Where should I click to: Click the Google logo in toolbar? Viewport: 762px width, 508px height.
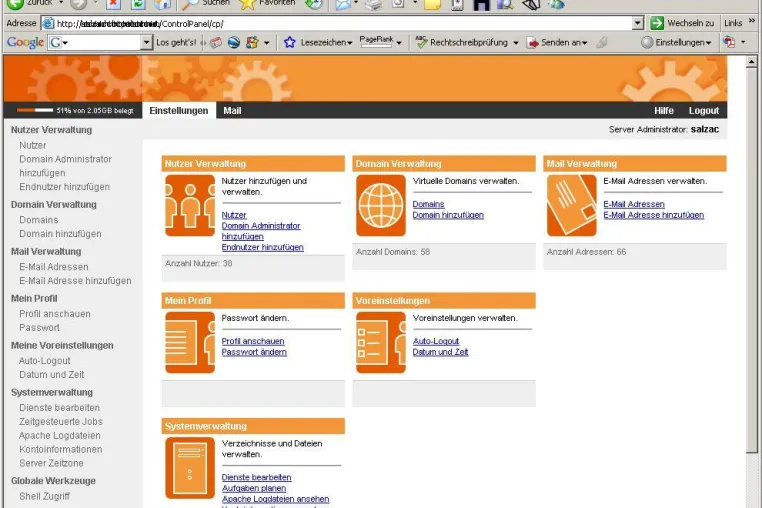[25, 42]
